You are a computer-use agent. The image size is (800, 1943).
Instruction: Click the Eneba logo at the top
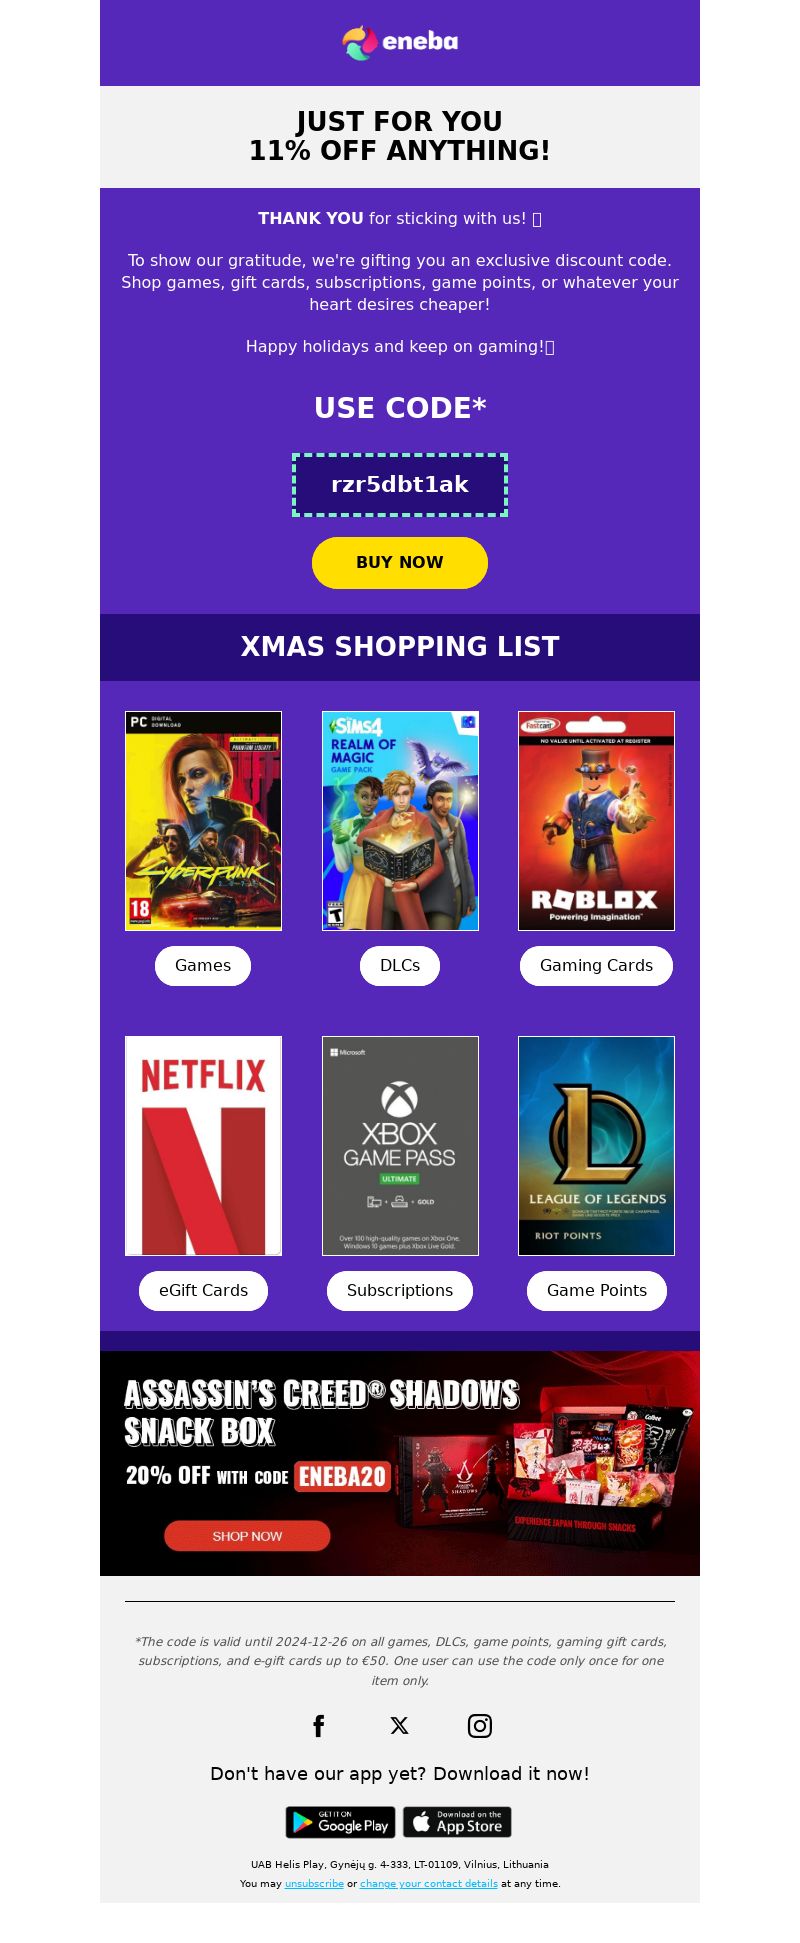(x=400, y=42)
